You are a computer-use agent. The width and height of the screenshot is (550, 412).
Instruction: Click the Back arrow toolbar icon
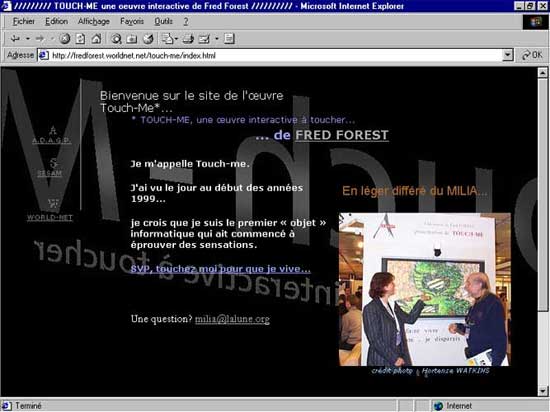15,39
